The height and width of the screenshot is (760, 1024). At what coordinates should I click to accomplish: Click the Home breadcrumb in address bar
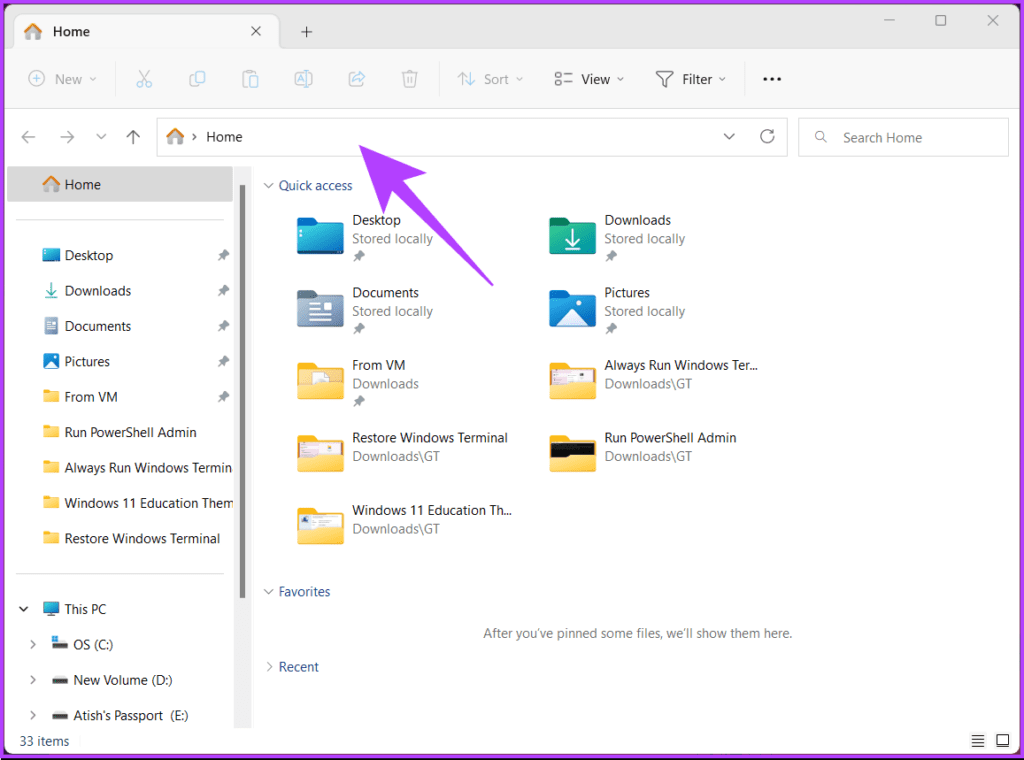pos(224,136)
